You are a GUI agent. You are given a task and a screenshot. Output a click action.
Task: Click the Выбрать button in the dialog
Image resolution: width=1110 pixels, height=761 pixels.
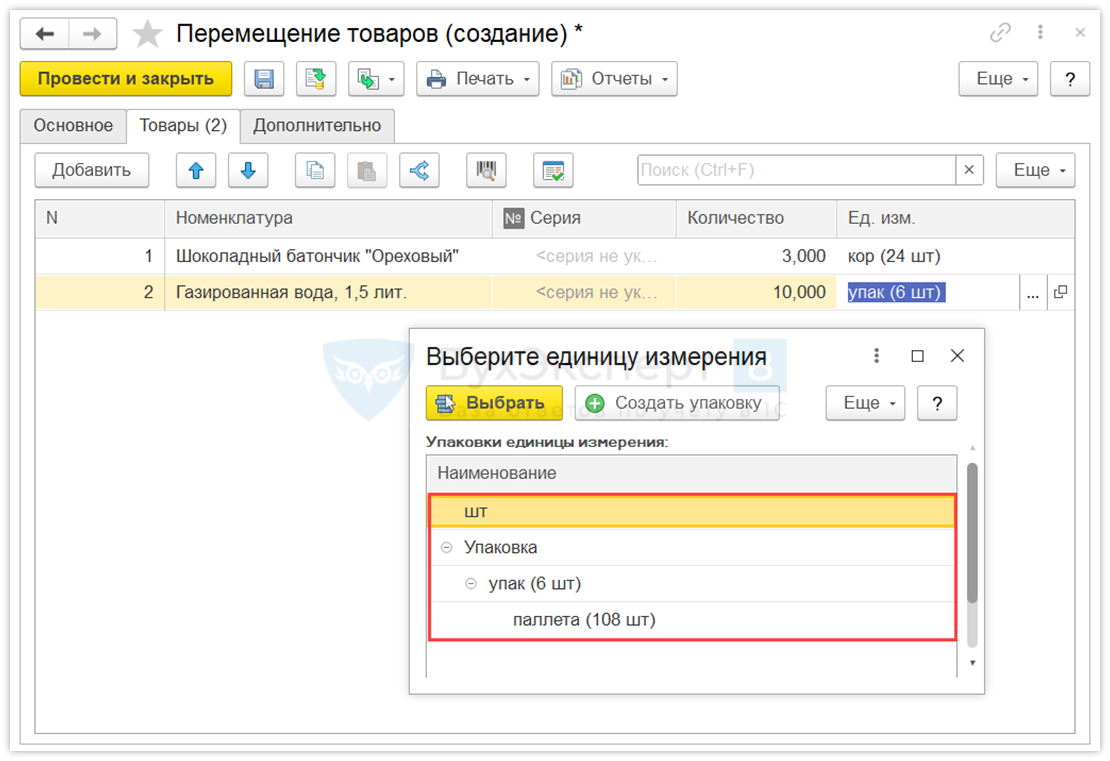point(494,403)
